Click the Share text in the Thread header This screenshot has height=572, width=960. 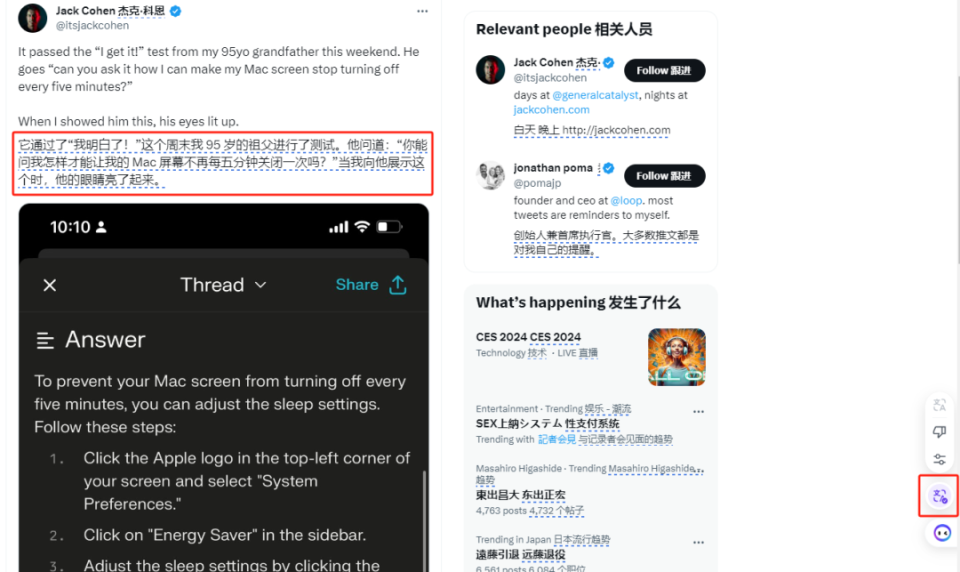click(x=356, y=285)
